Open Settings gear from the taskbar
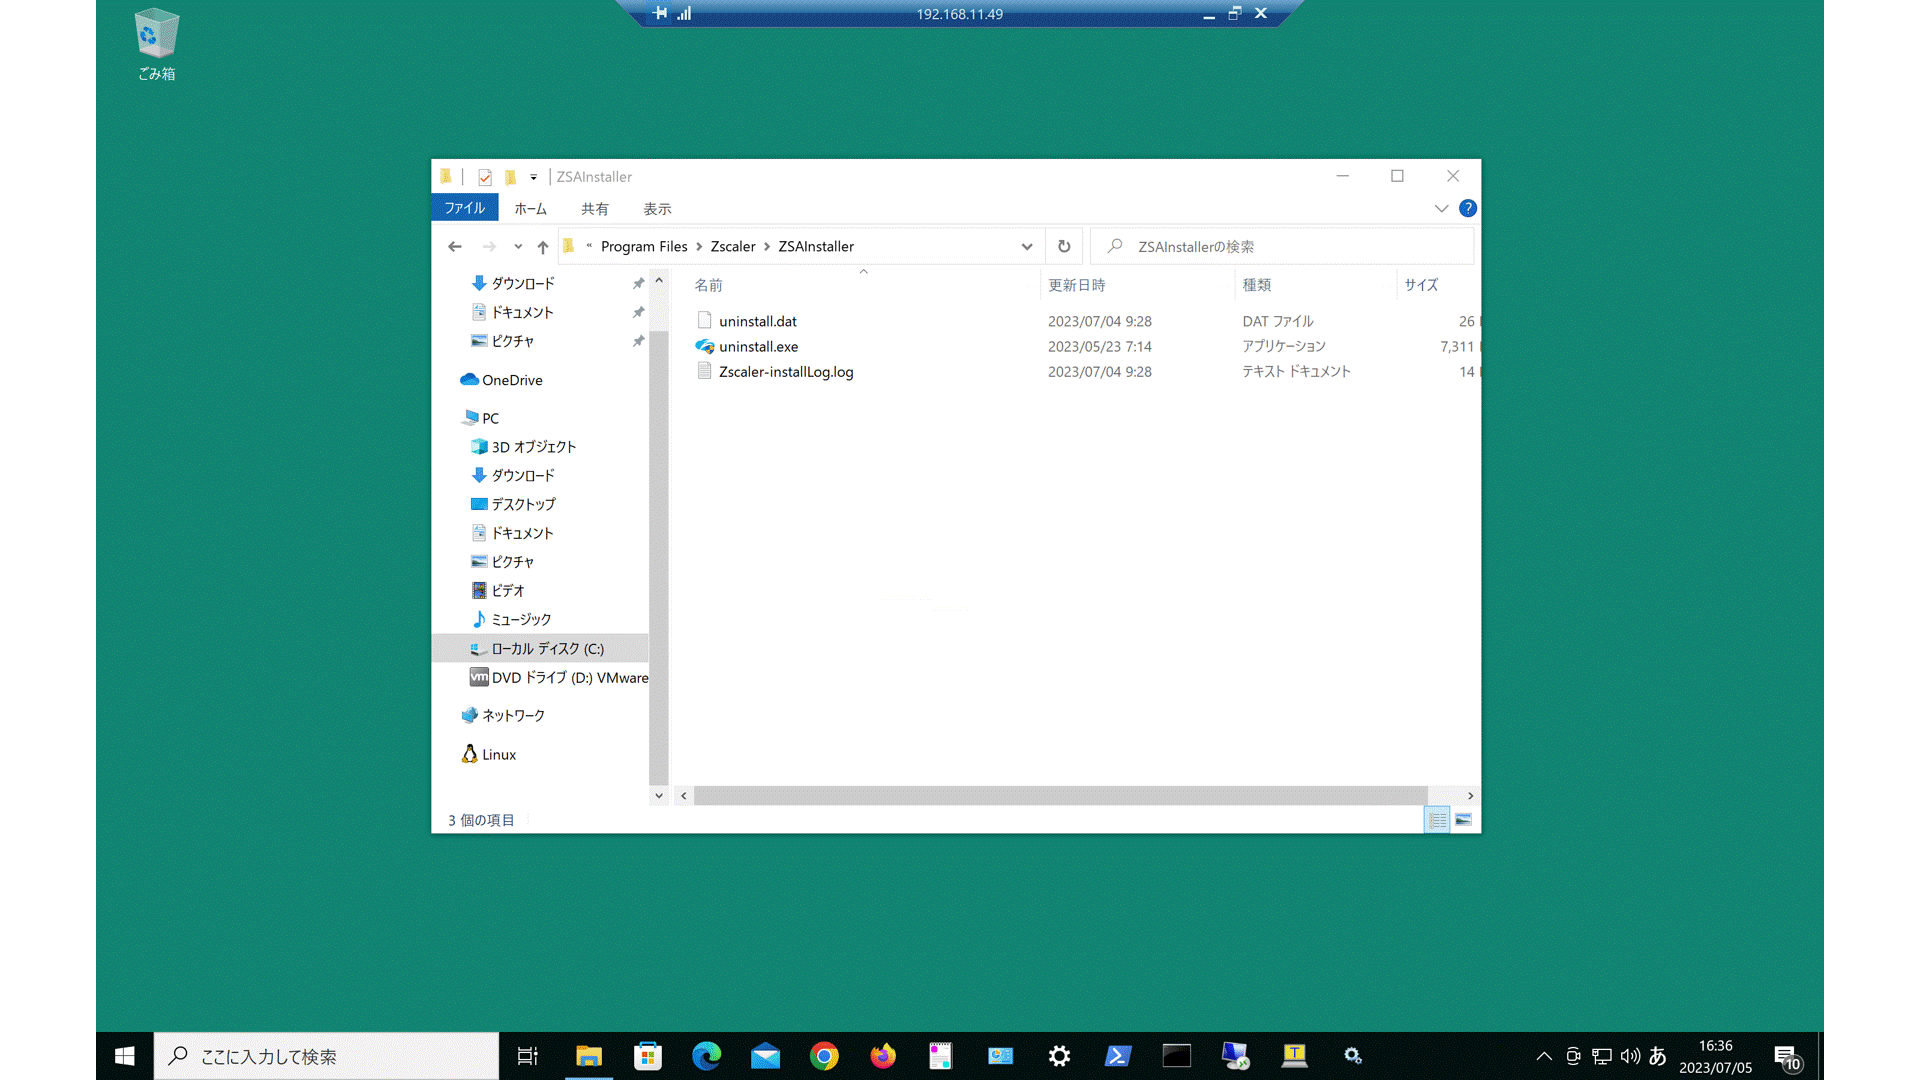The width and height of the screenshot is (1920, 1080). (x=1059, y=1056)
